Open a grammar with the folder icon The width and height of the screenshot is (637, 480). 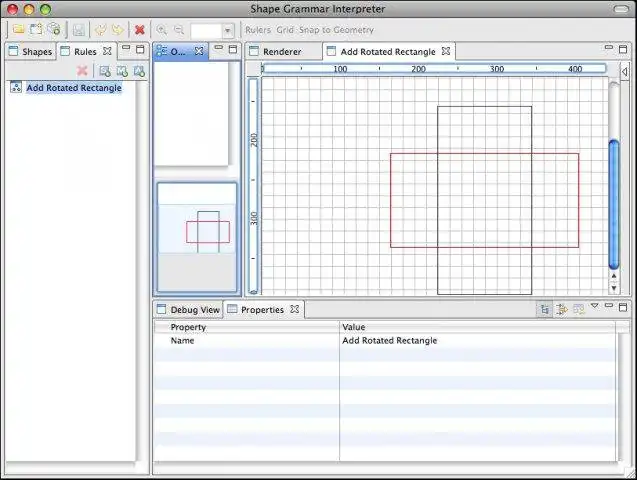point(18,29)
